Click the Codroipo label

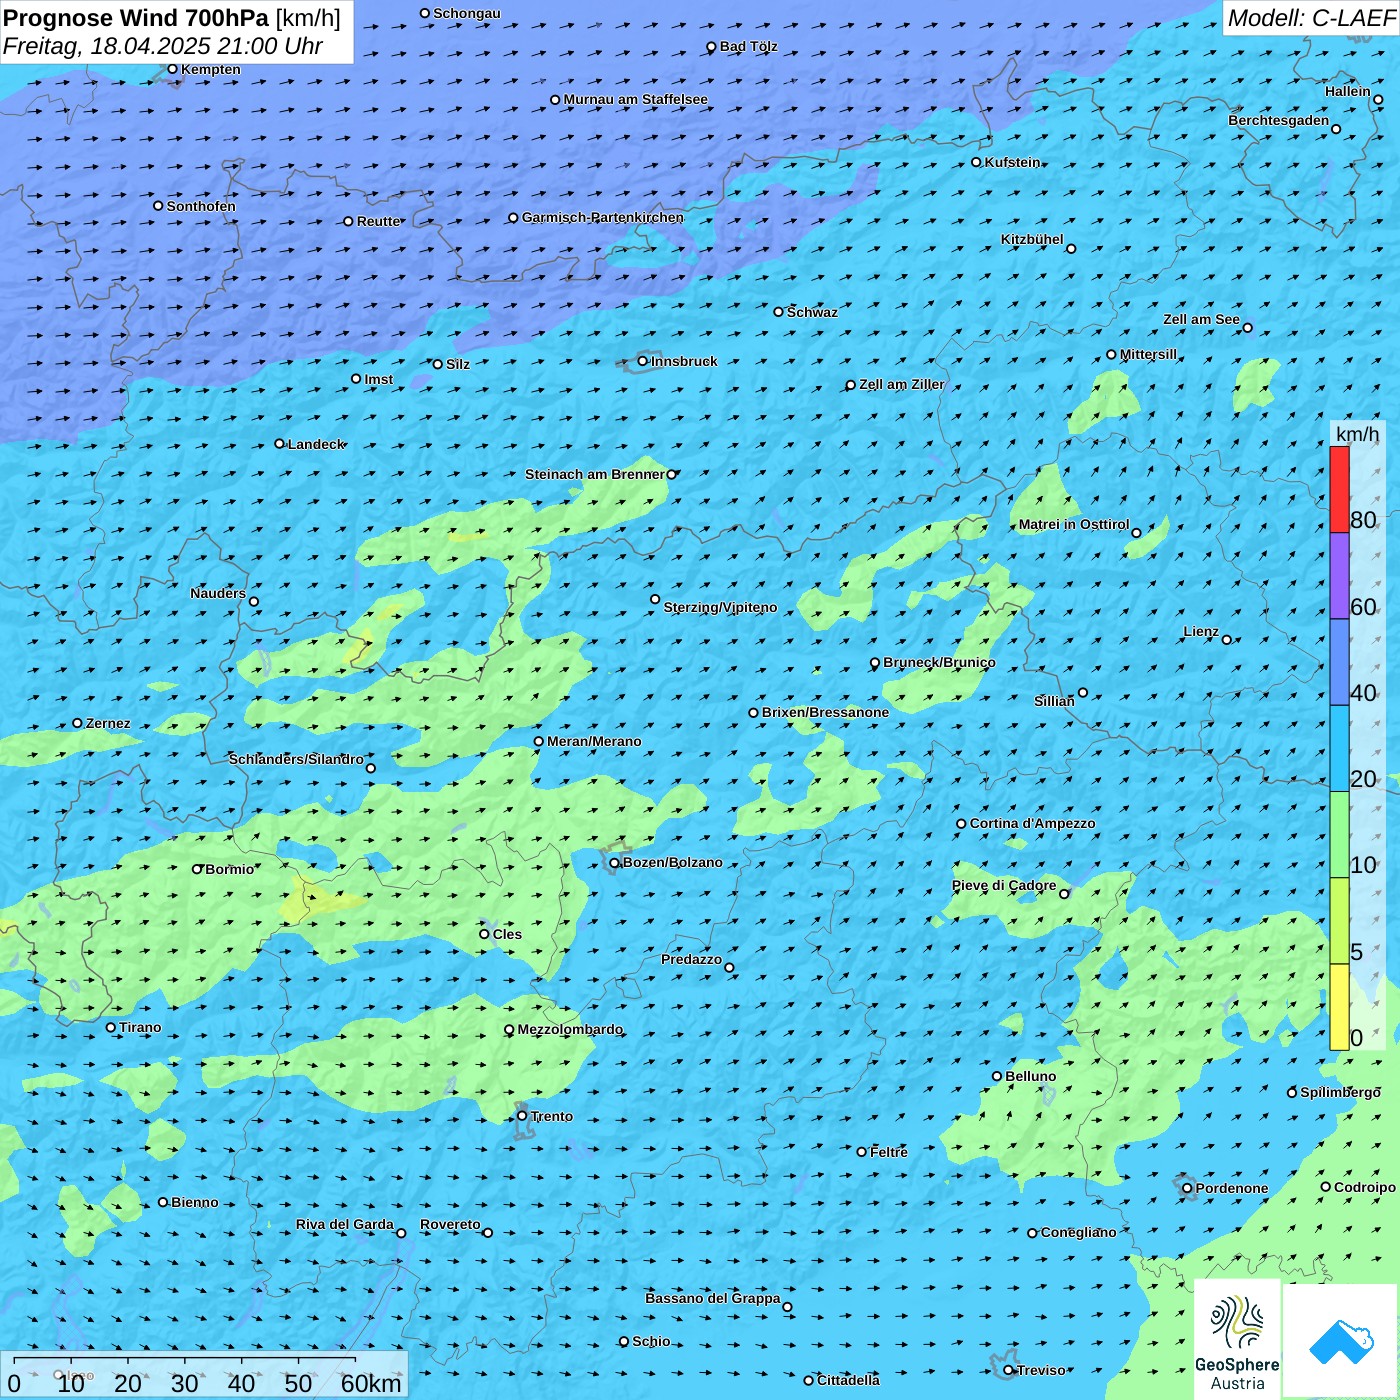(1365, 1187)
